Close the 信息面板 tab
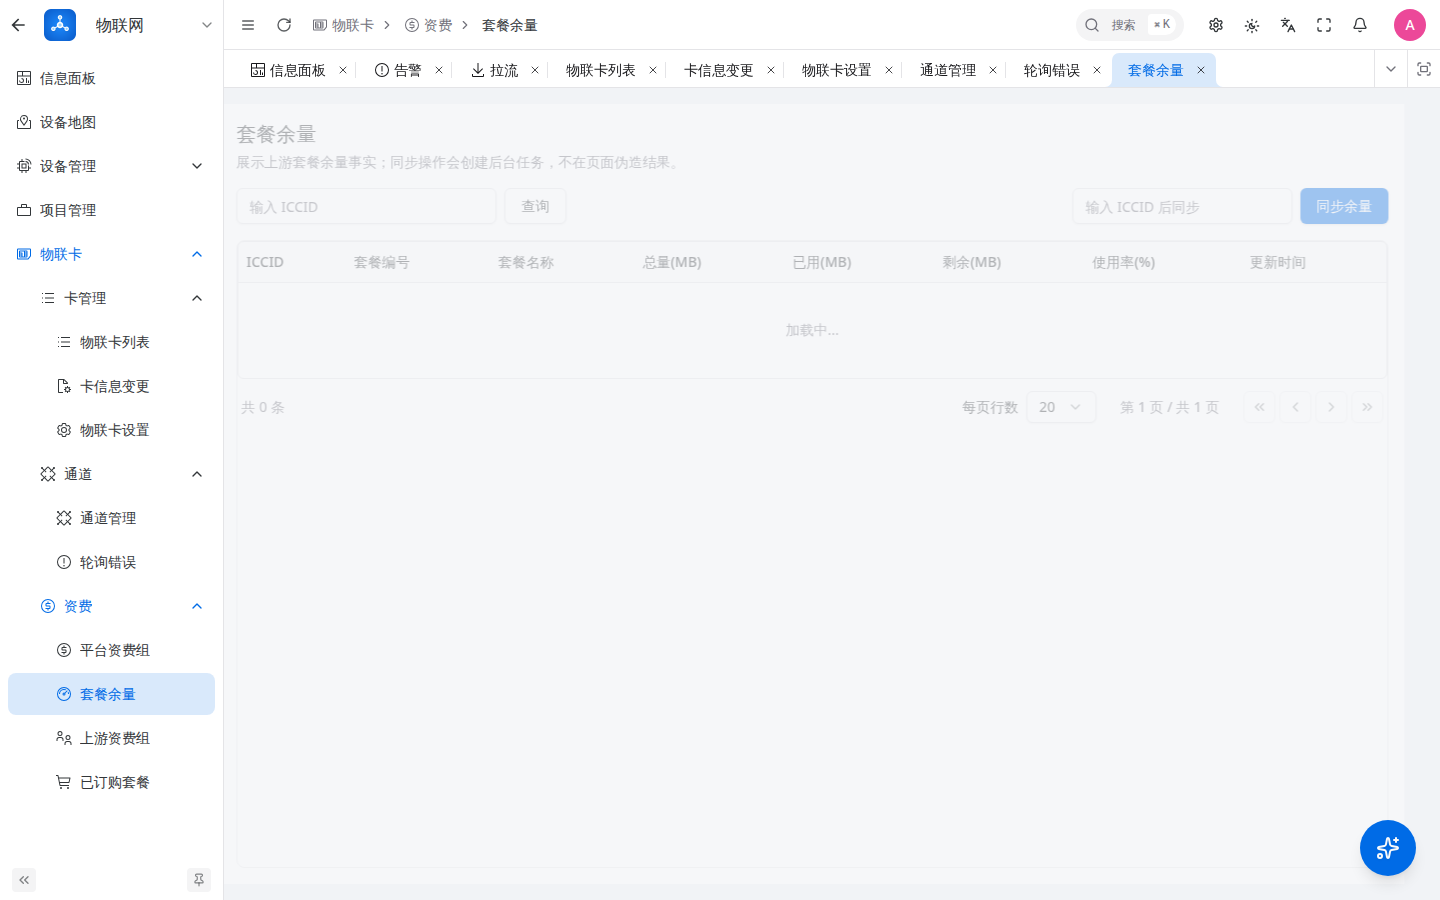 [343, 70]
